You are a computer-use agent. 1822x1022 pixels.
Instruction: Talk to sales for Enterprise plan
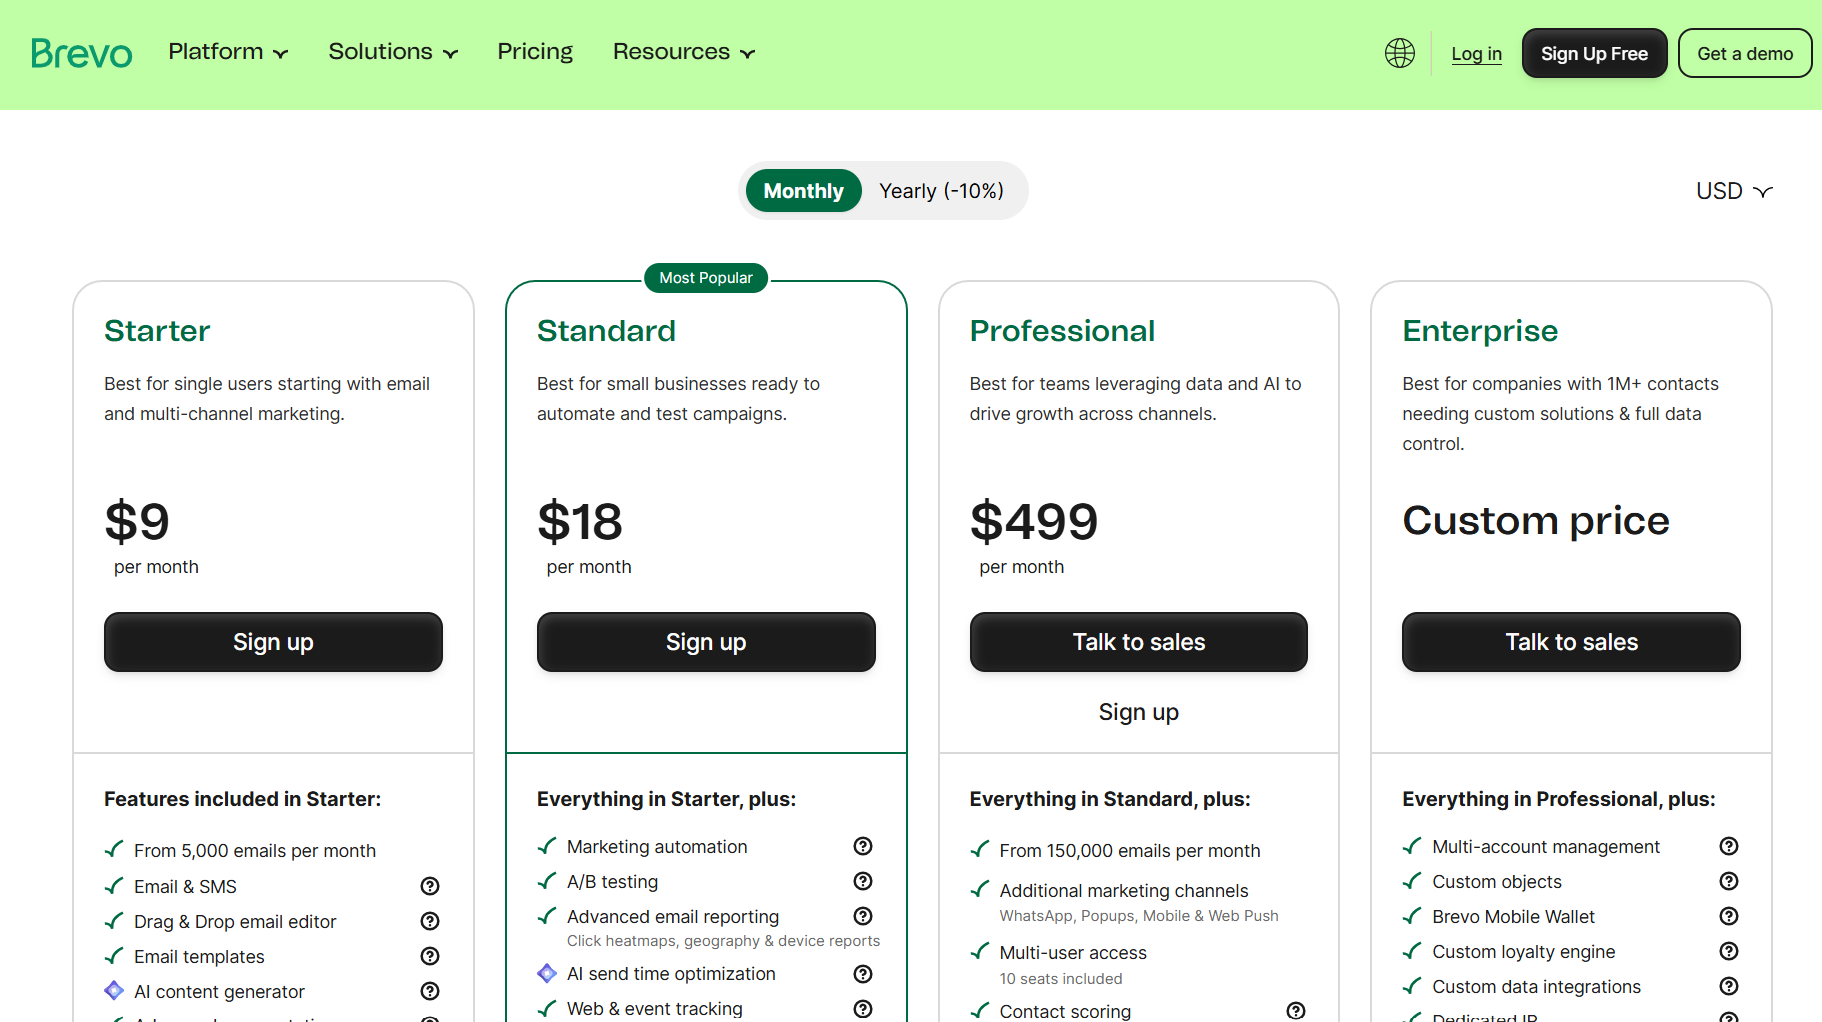click(x=1571, y=642)
